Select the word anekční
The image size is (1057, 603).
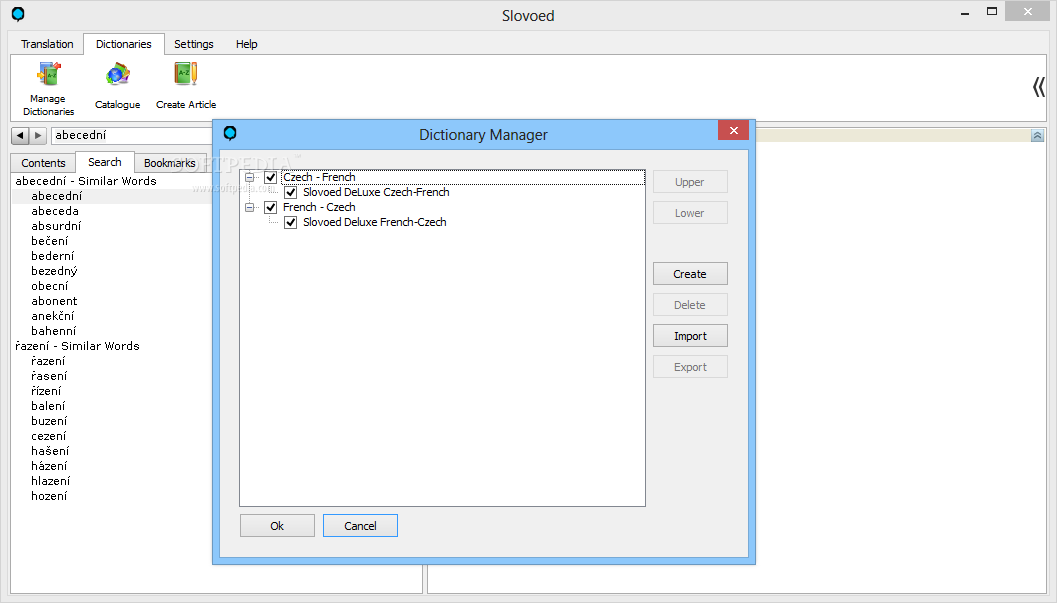[53, 316]
